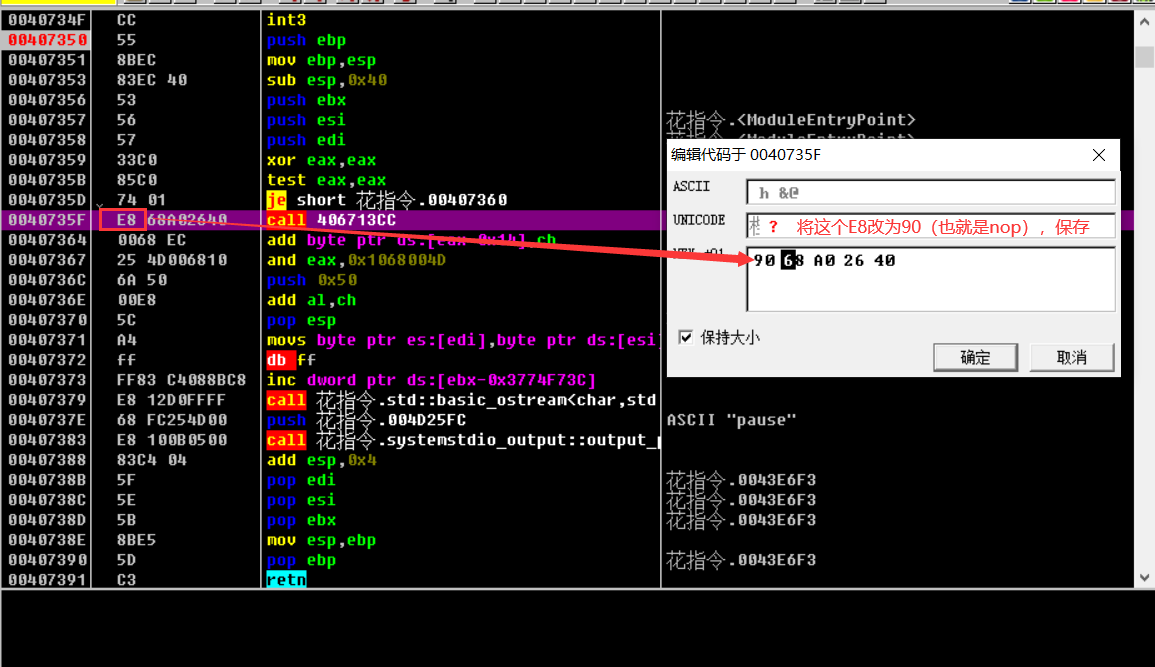Click instruction 'pop edi'
The height and width of the screenshot is (667, 1155).
tap(301, 479)
